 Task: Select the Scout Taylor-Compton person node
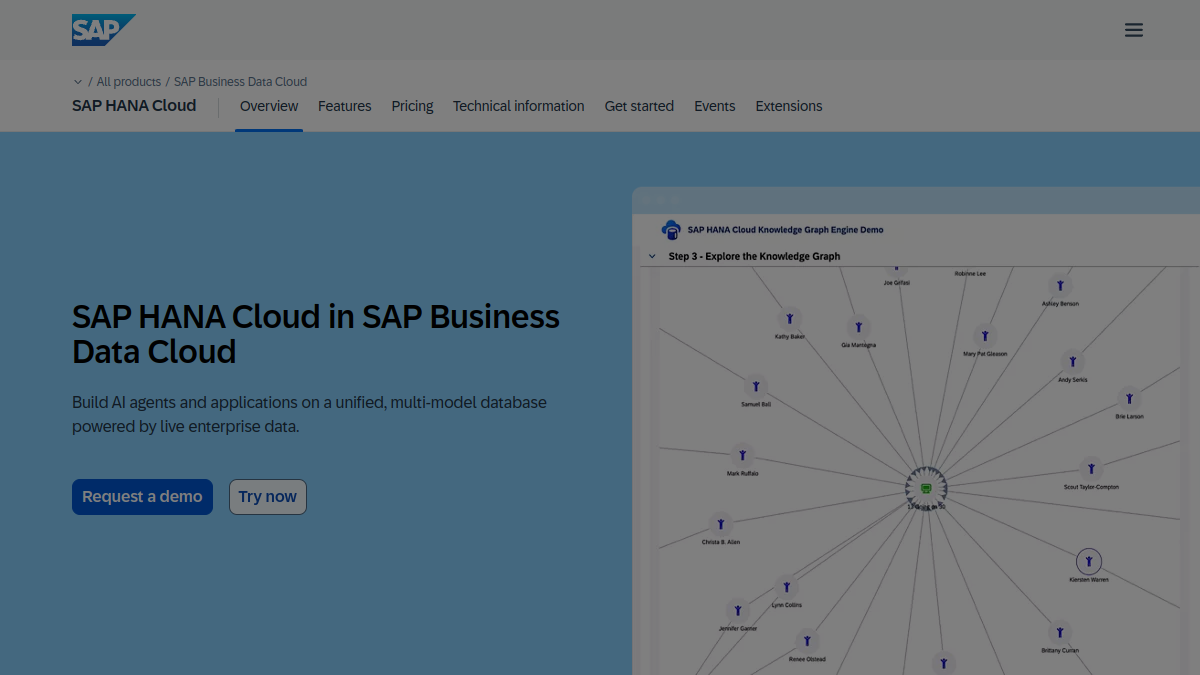(1091, 468)
